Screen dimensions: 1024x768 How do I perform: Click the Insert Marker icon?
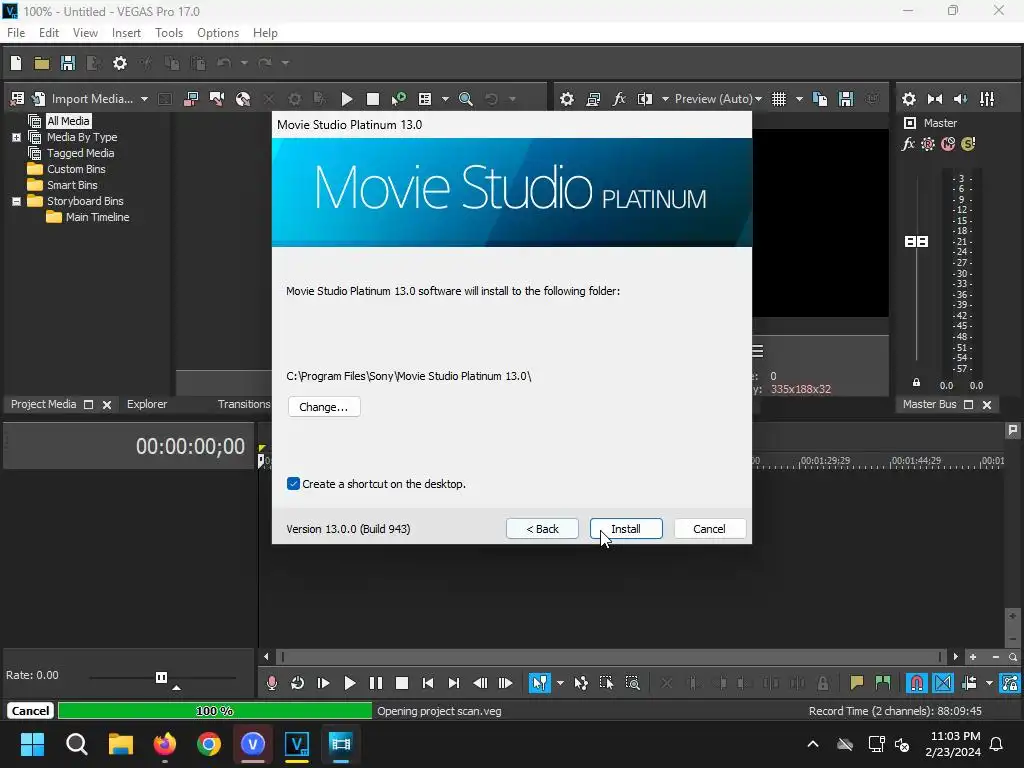point(856,683)
